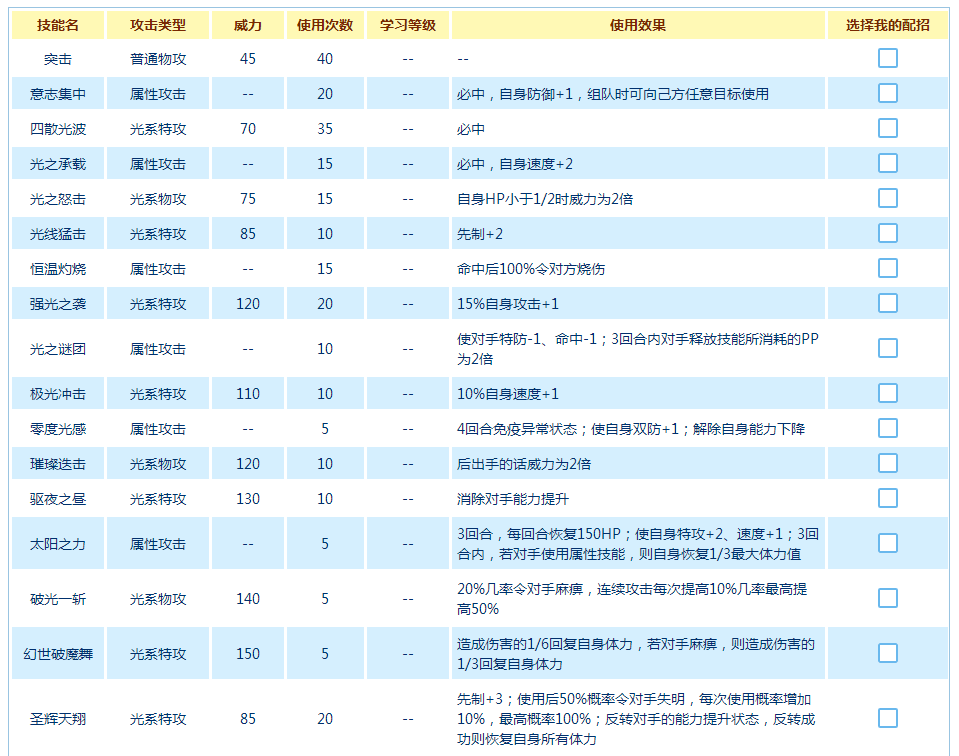959x756 pixels.
Task: Select the 破光一斩 skill checkbox
Action: [887, 598]
